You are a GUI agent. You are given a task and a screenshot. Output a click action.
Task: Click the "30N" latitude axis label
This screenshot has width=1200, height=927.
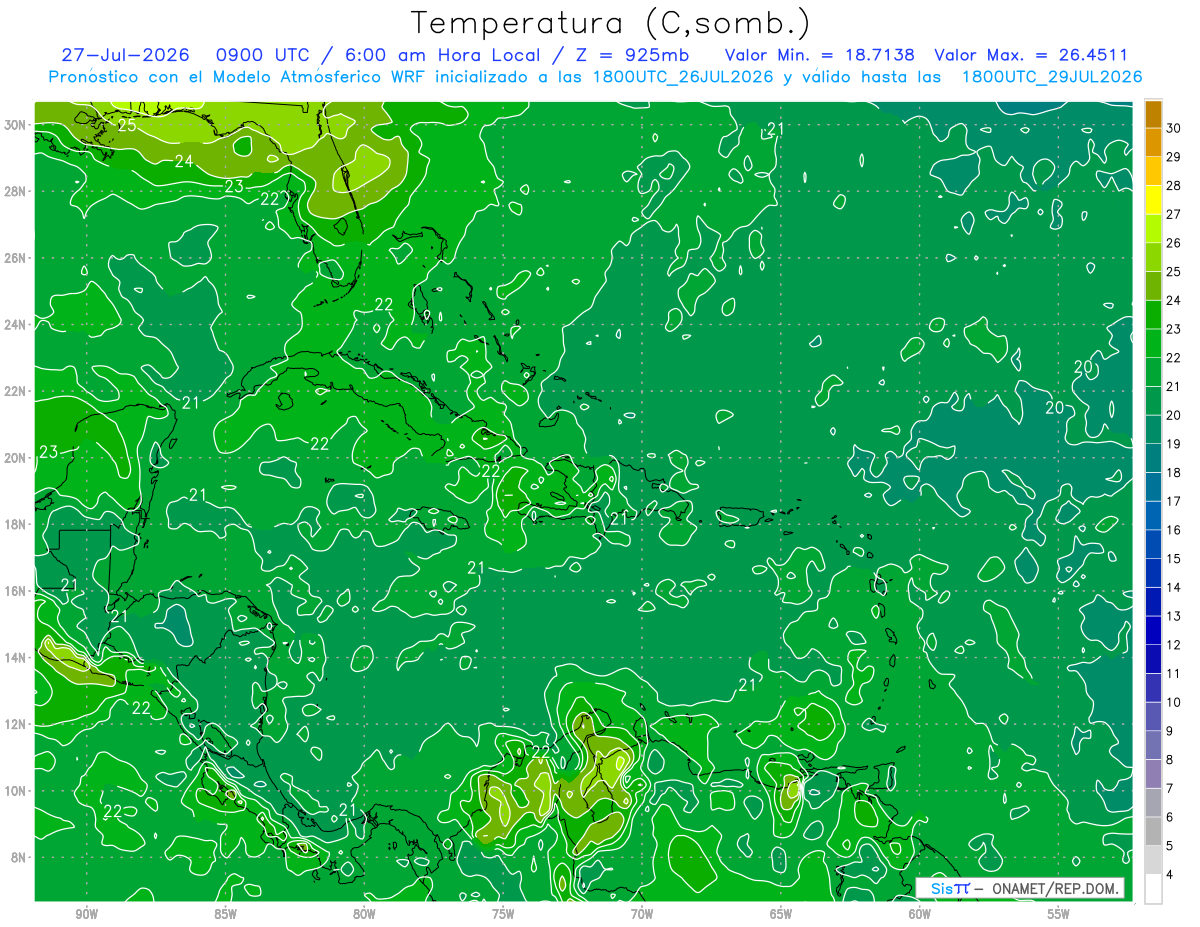click(16, 125)
